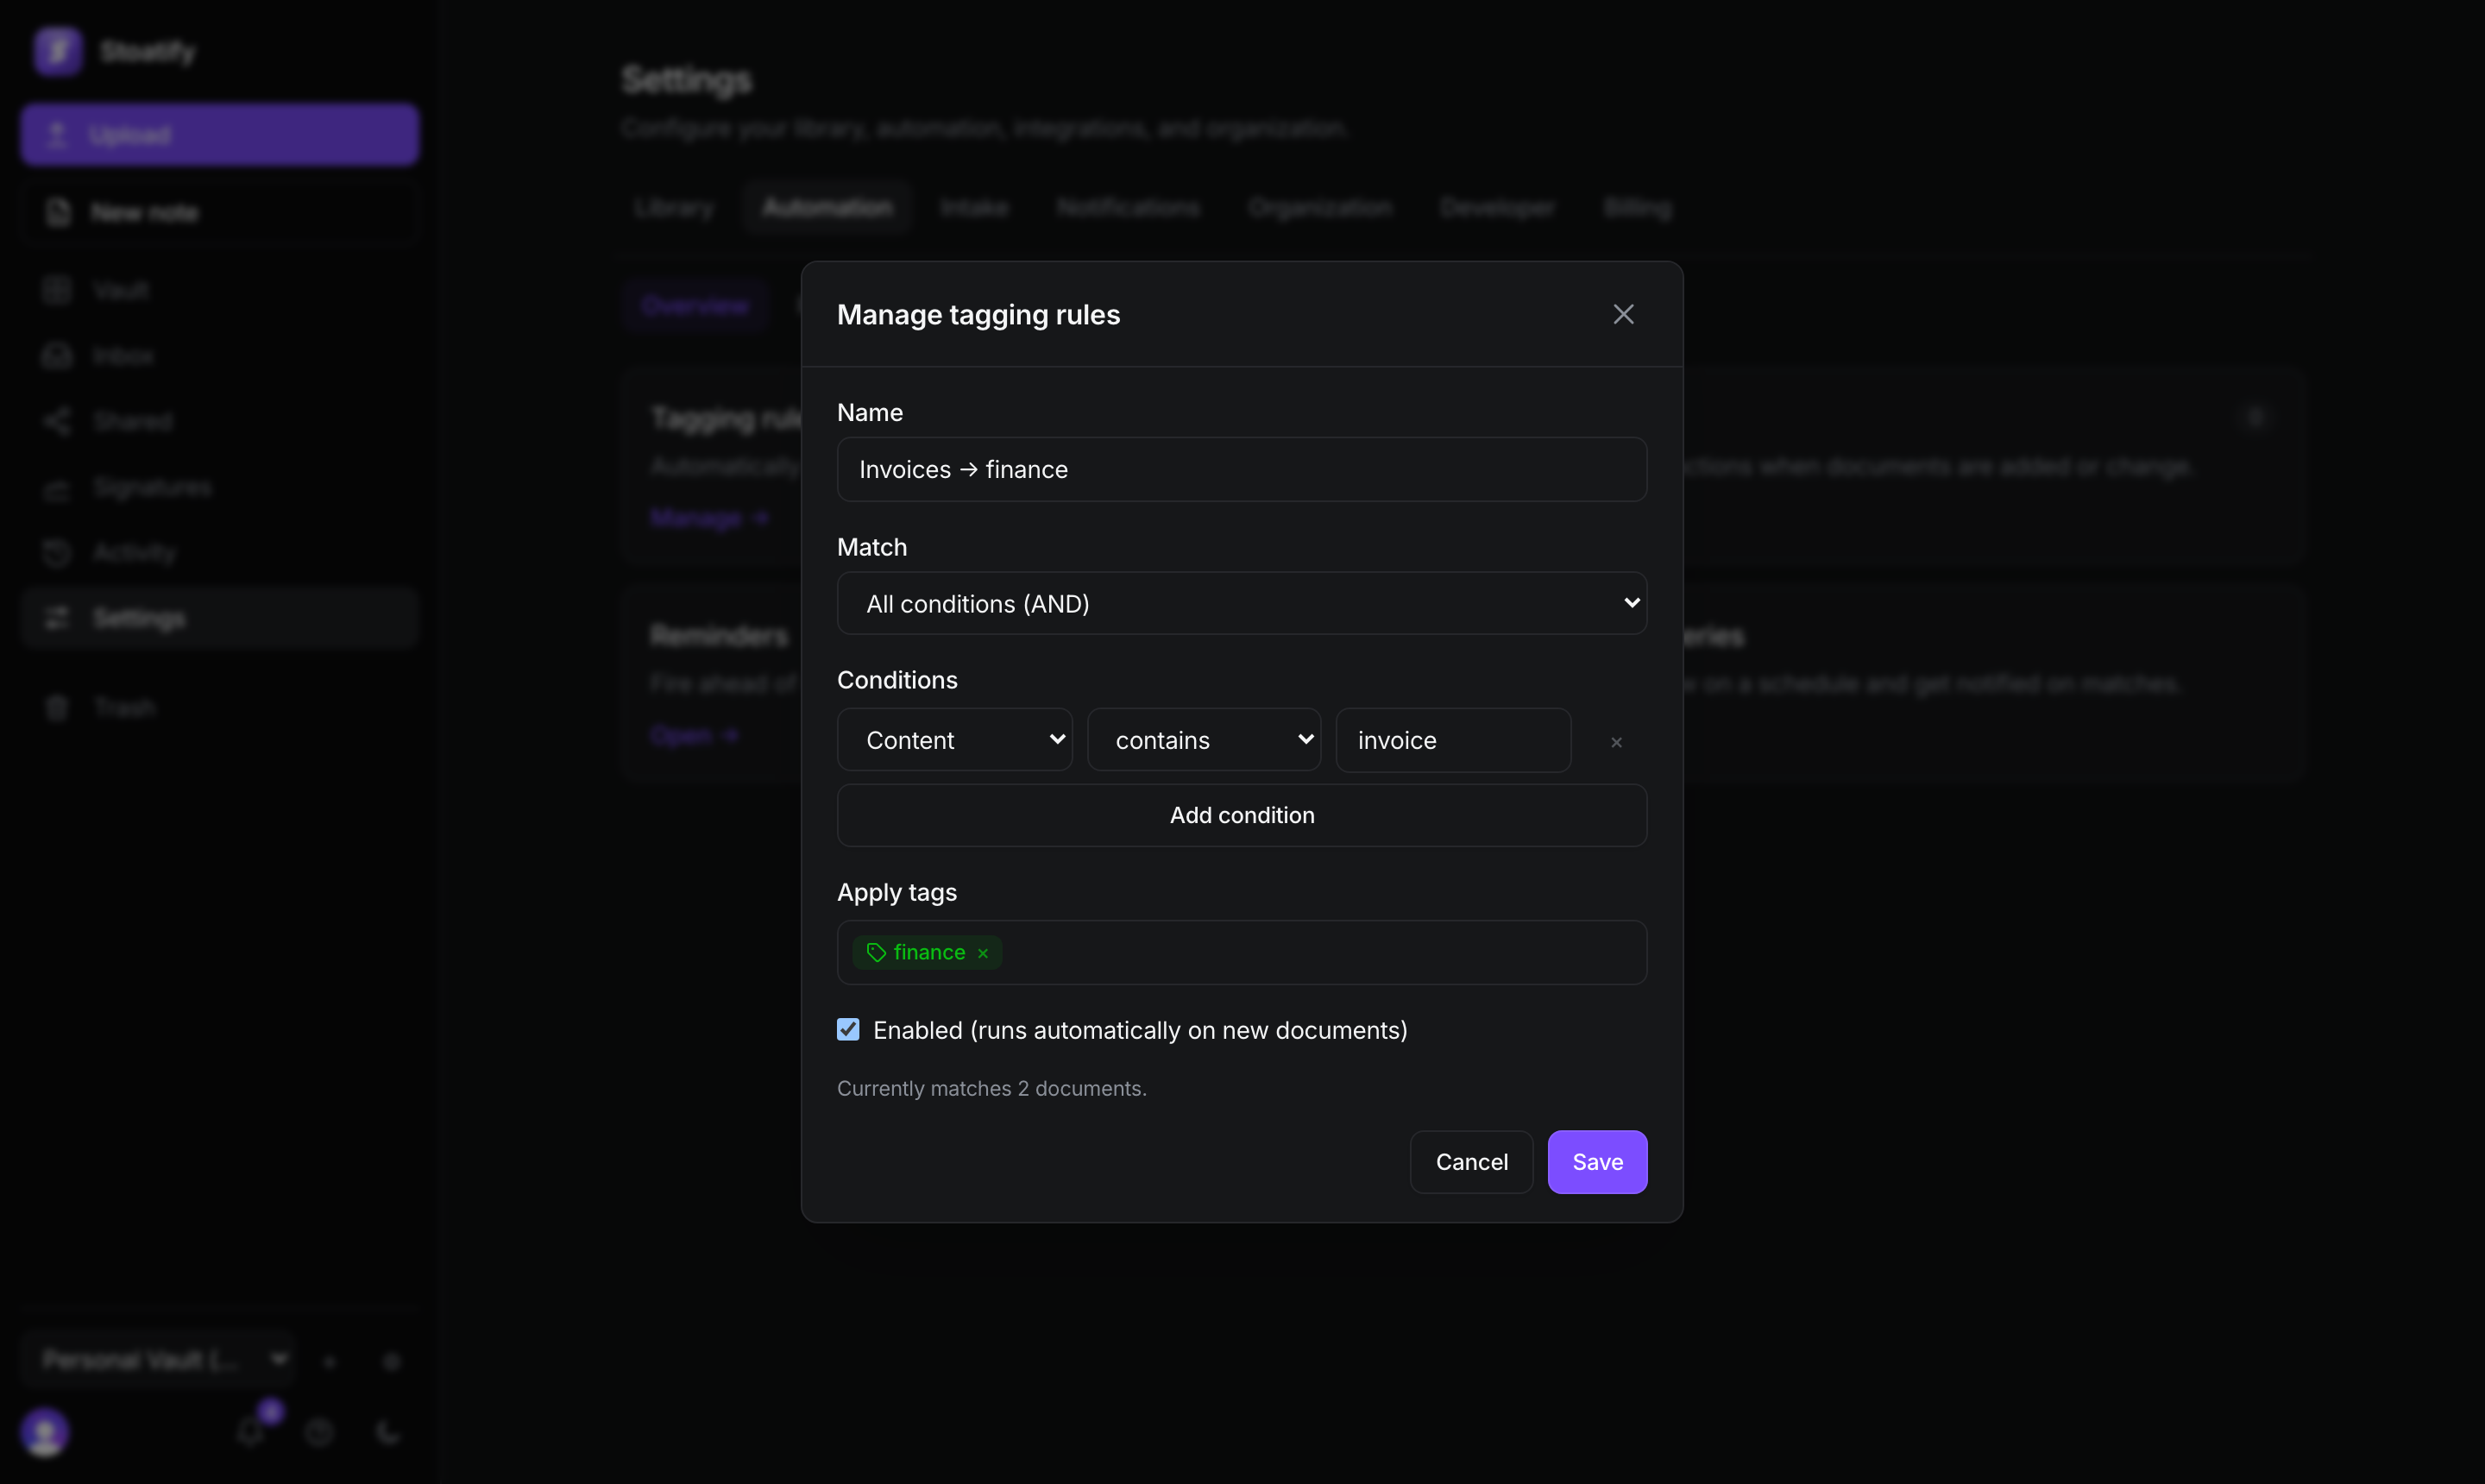2485x1484 pixels.
Task: Click the finance tag icon
Action: pos(876,952)
